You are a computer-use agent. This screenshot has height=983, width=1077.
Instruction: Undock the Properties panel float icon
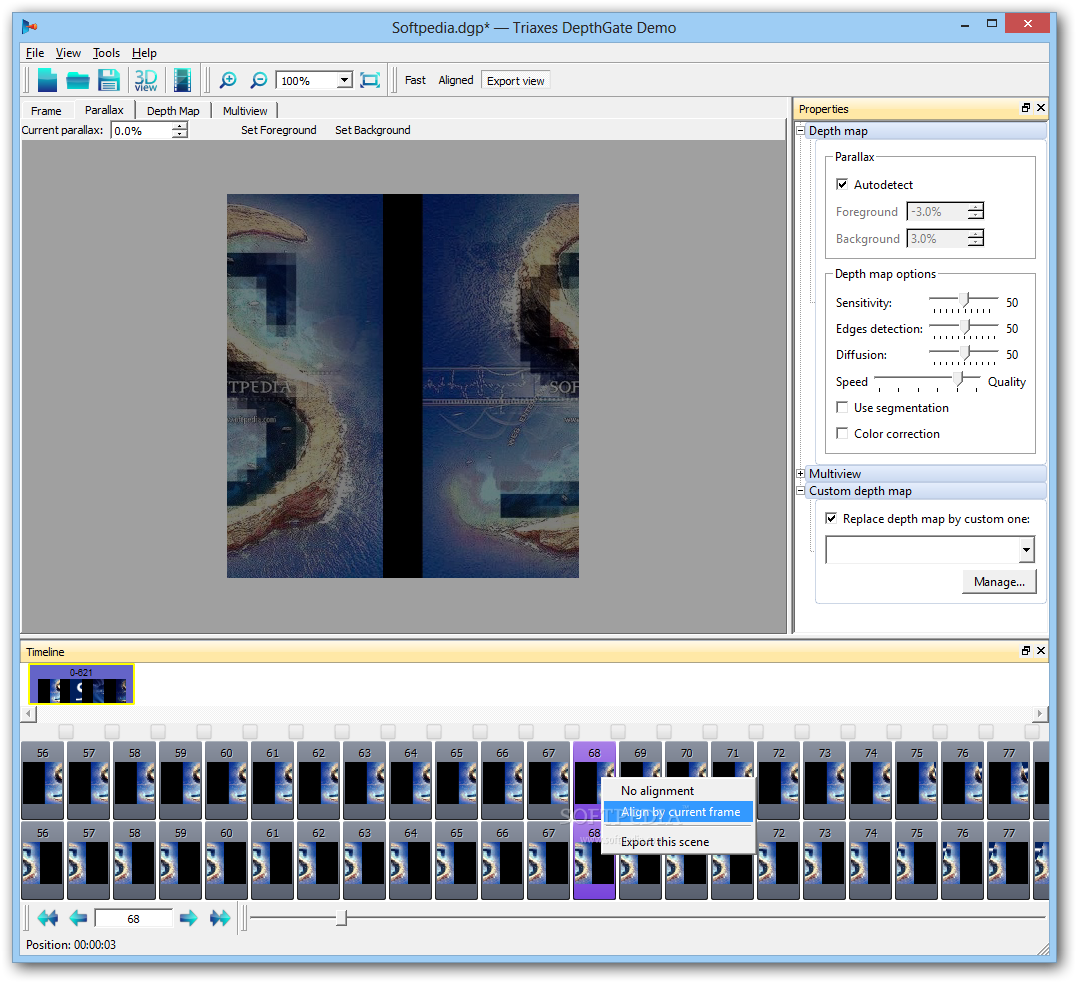coord(1026,108)
